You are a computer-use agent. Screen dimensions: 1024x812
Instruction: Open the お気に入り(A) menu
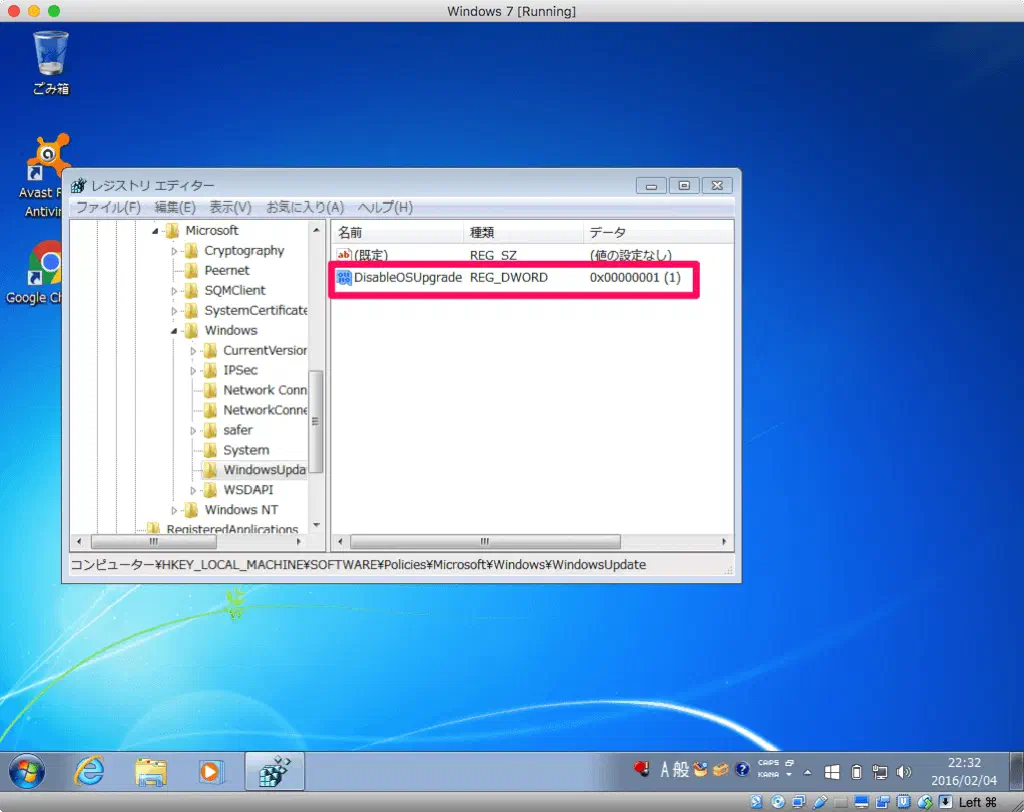[304, 207]
